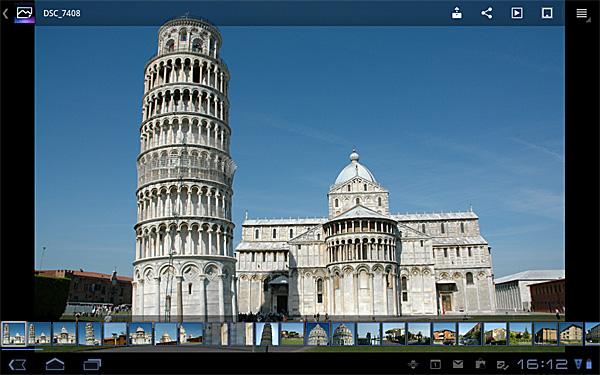Open the Recent apps button
600x375 pixels.
[x=92, y=364]
